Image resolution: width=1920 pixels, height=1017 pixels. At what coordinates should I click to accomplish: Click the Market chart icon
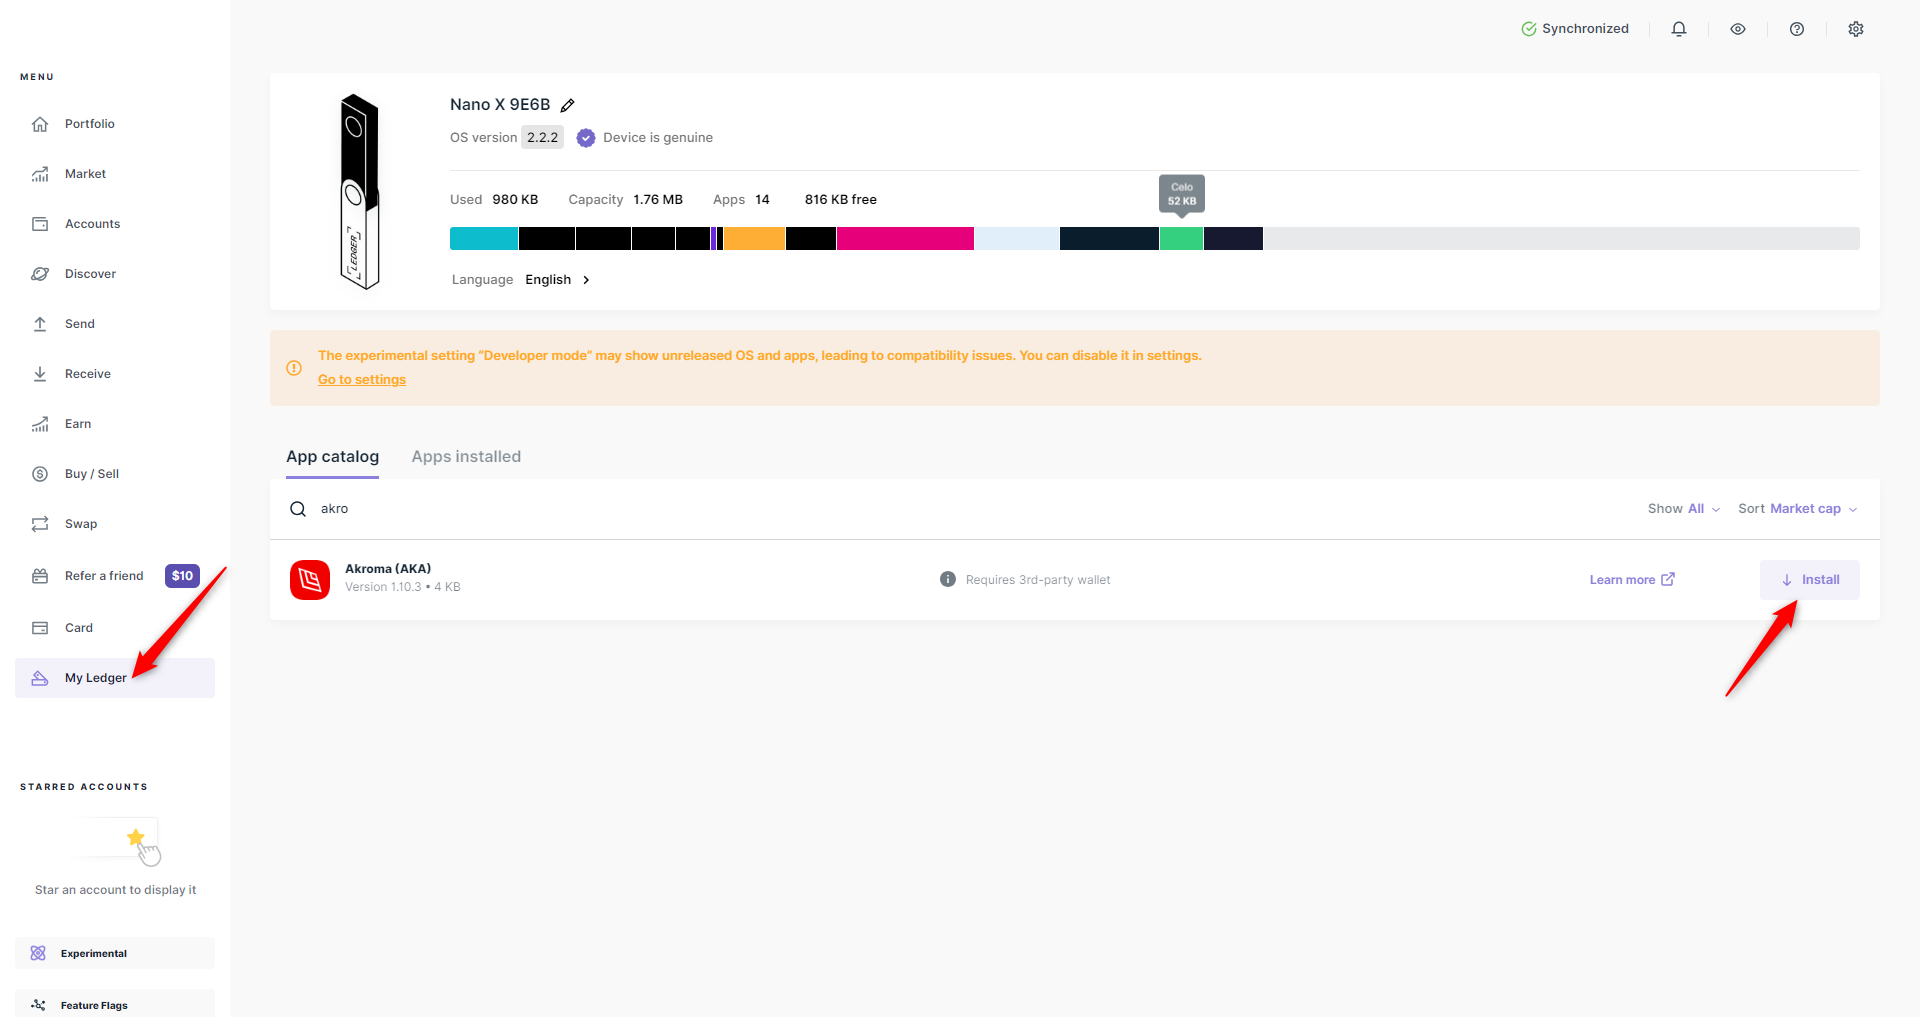40,174
